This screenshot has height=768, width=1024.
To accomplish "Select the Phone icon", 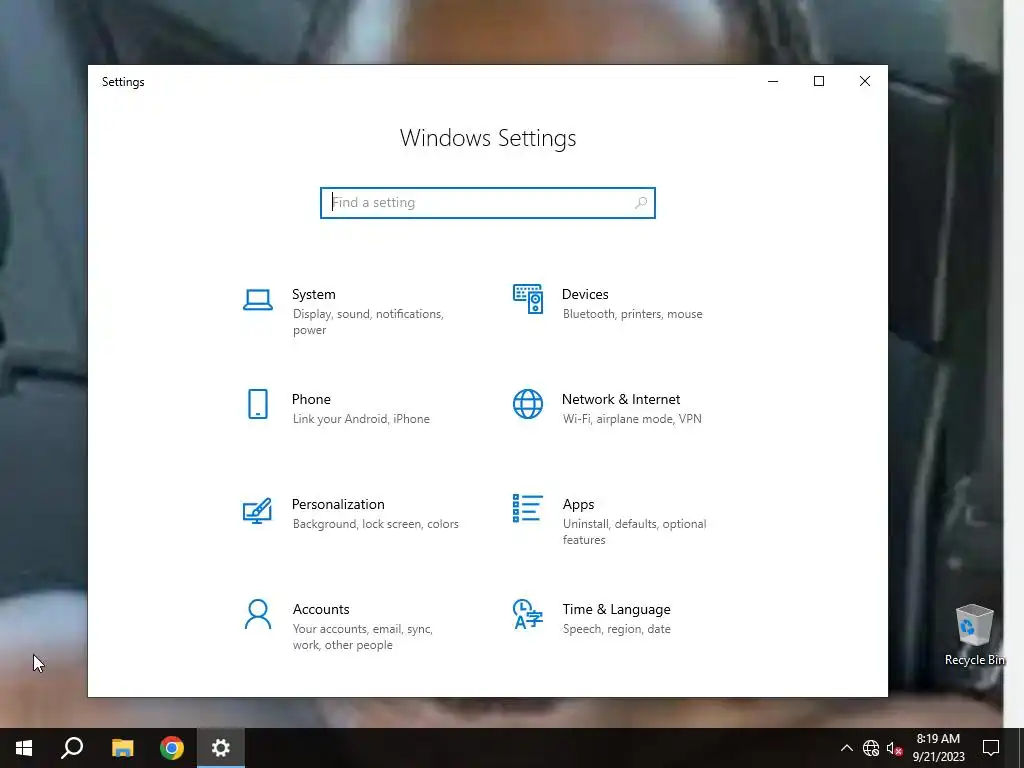I will 258,404.
